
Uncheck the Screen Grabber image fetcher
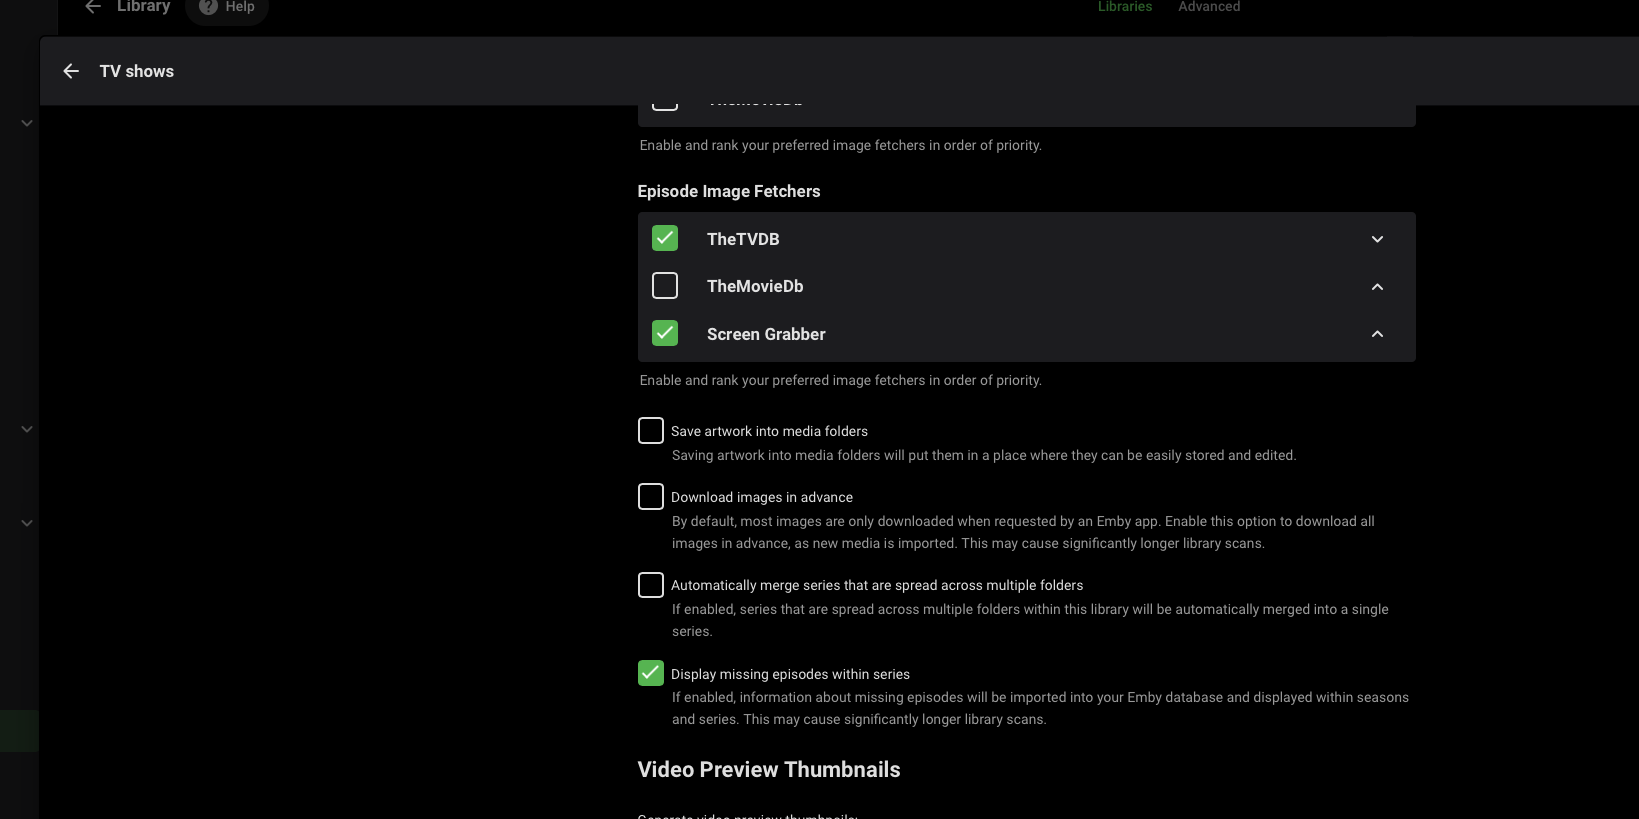click(665, 333)
